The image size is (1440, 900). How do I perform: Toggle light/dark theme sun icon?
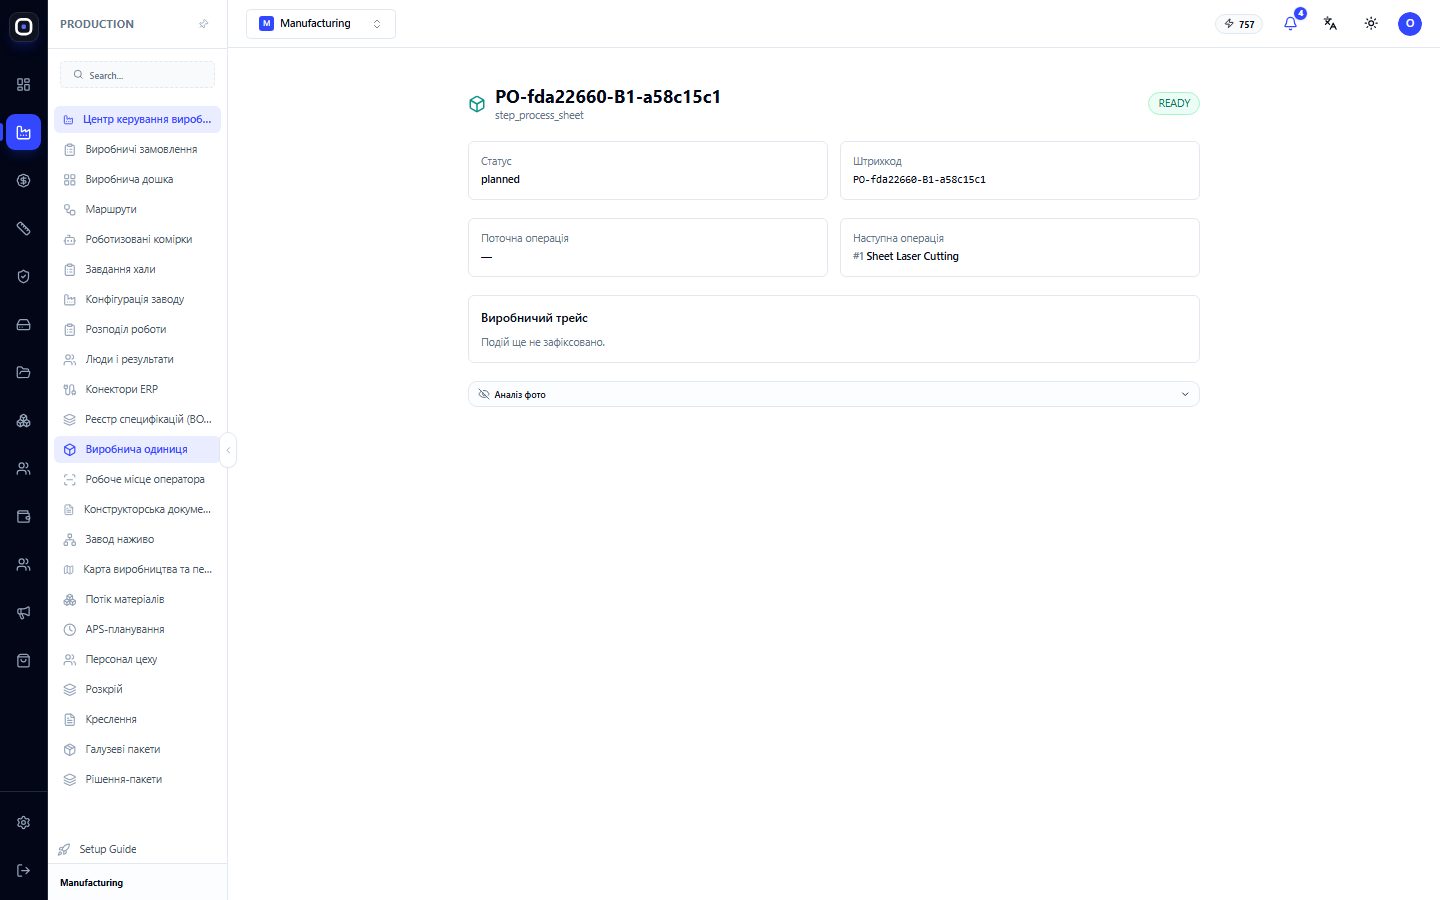(1371, 23)
